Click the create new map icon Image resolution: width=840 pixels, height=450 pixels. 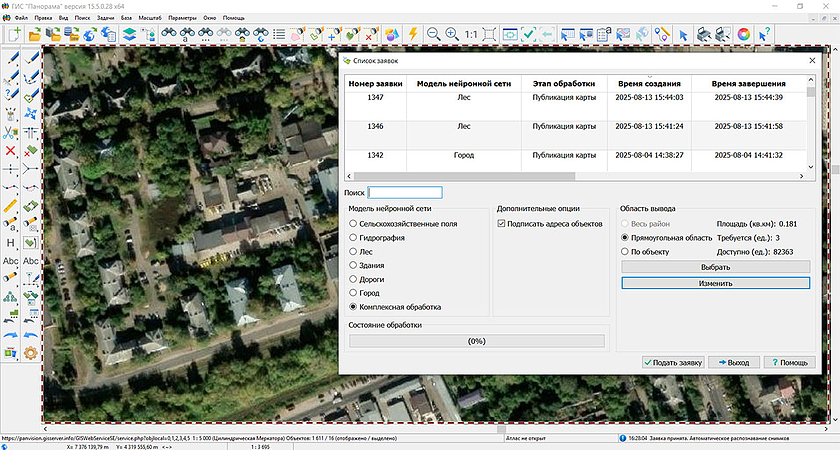(13, 34)
